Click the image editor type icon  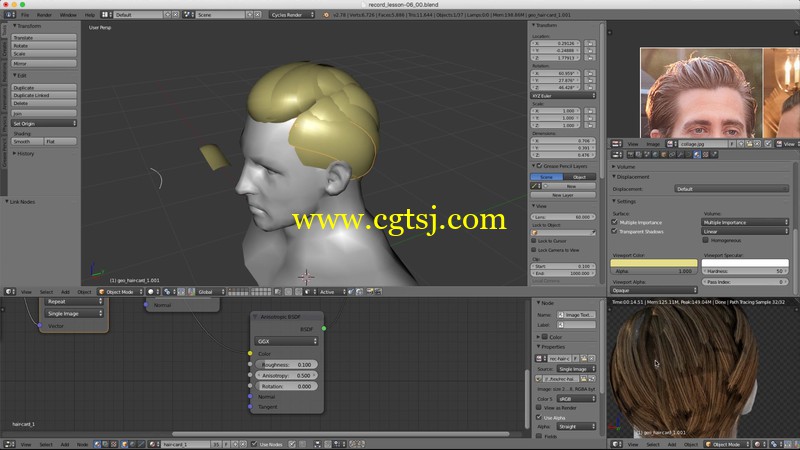pos(616,144)
